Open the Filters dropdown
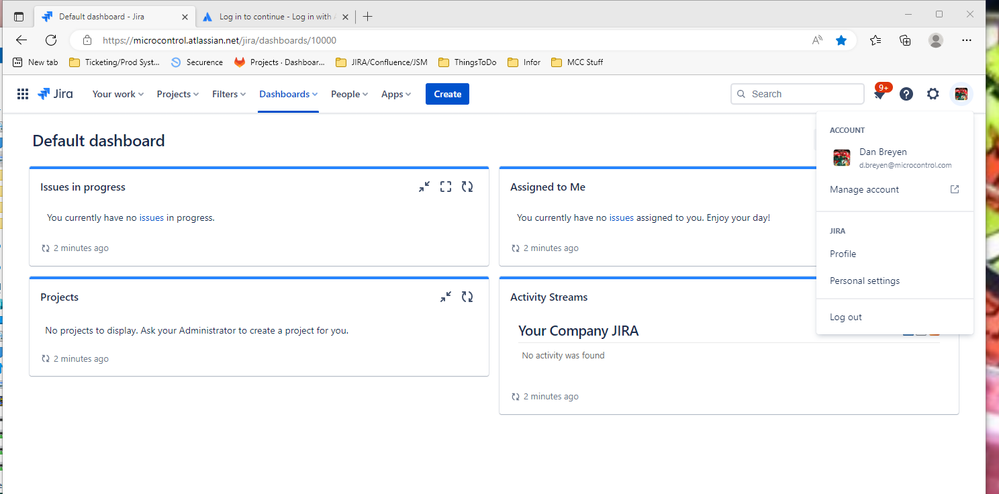 [229, 94]
